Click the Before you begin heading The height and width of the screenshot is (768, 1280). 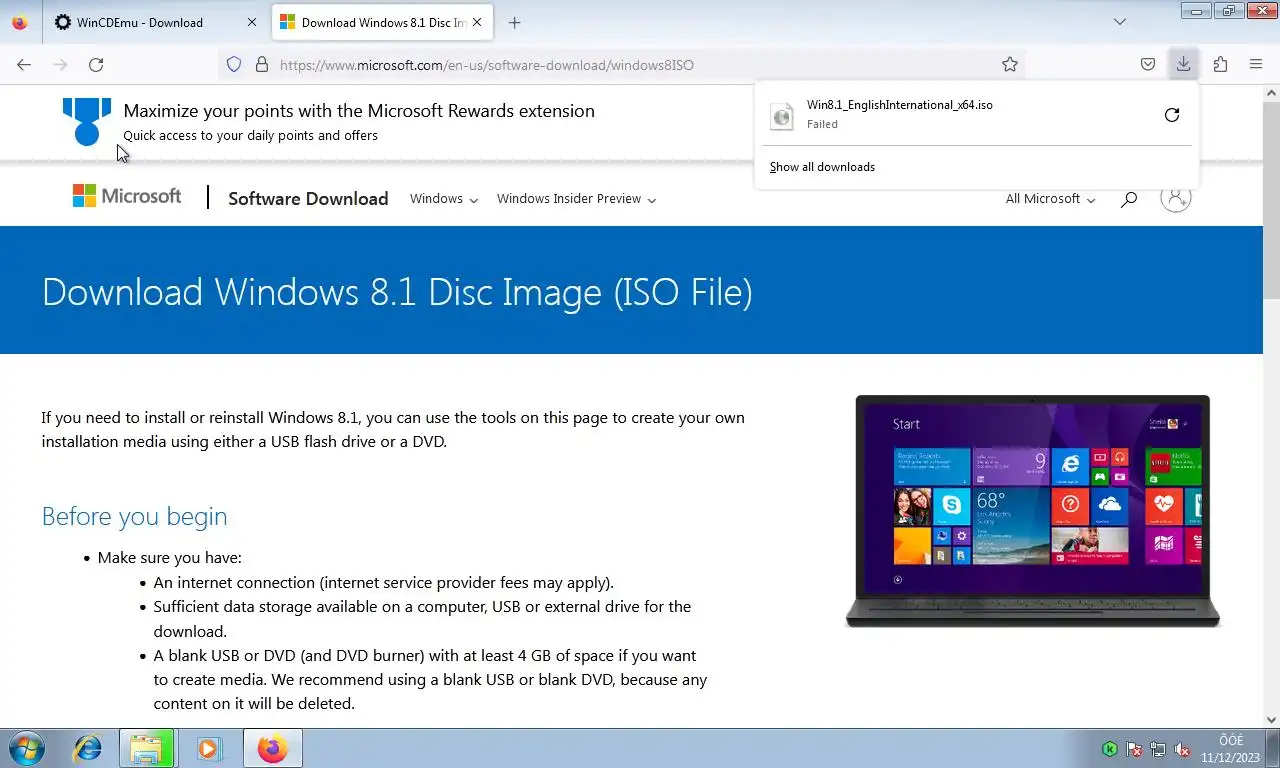(134, 516)
